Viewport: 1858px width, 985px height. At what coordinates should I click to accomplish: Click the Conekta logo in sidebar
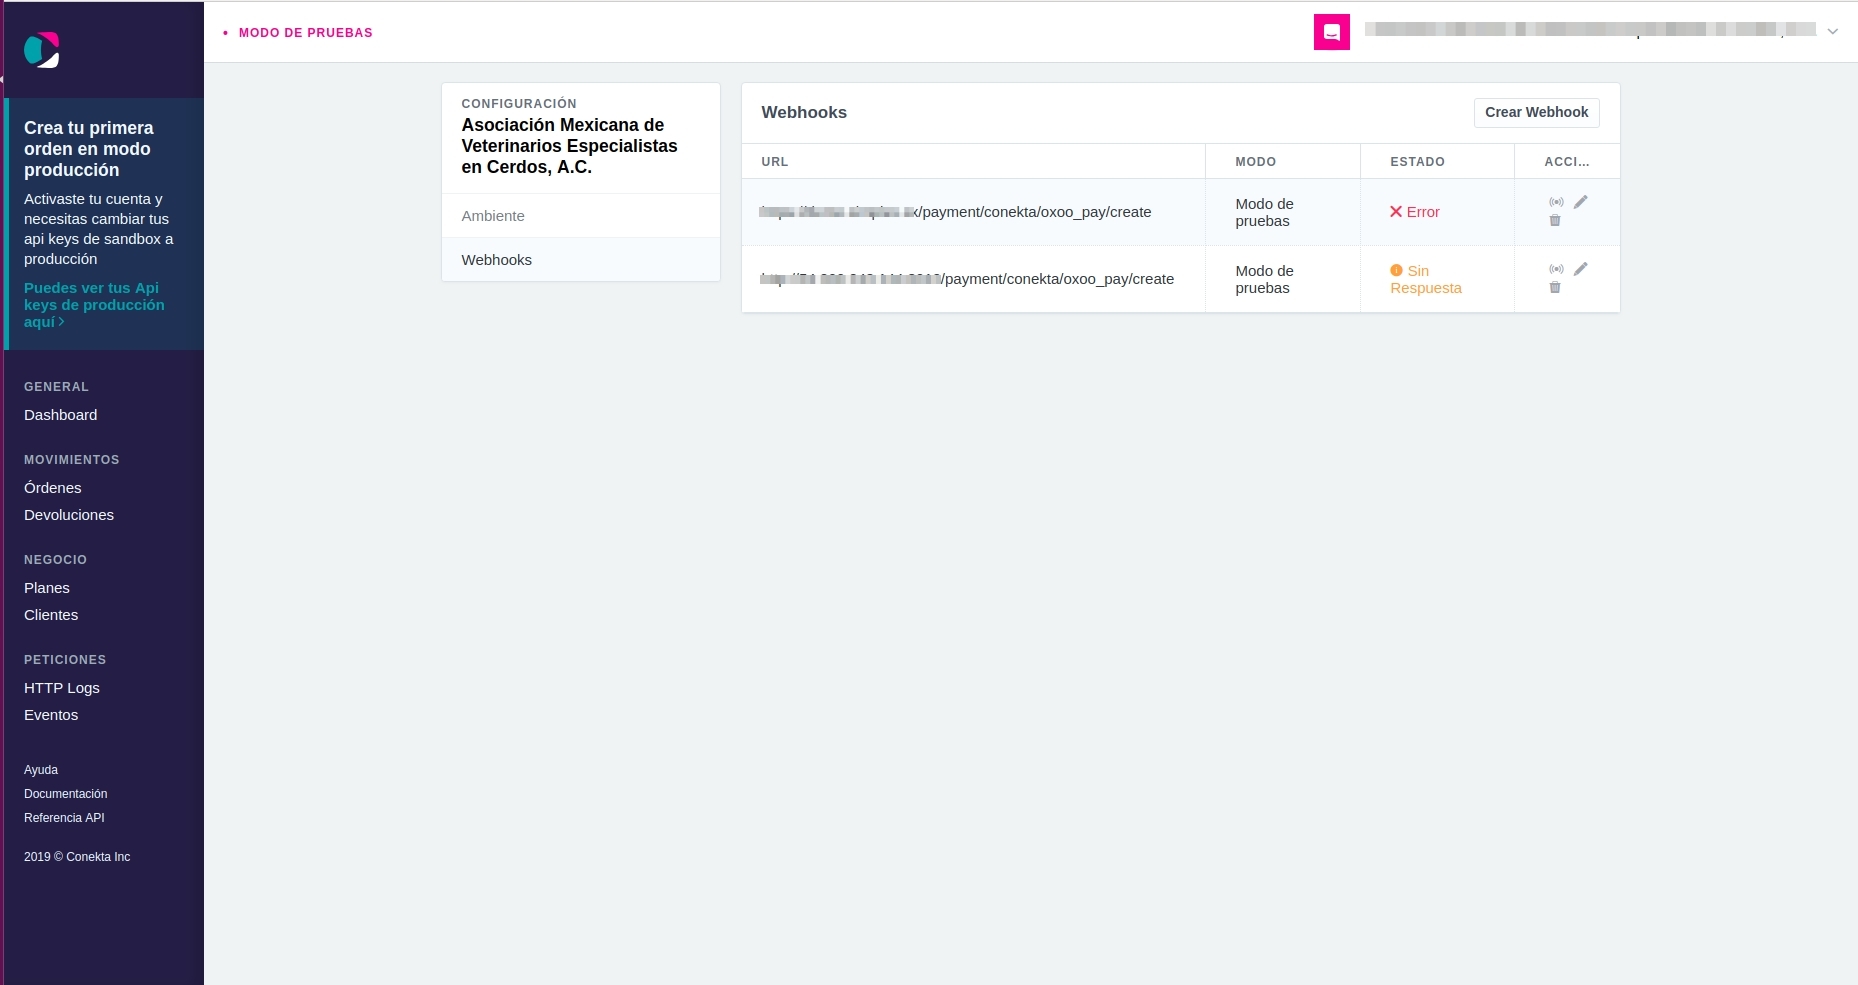[42, 50]
